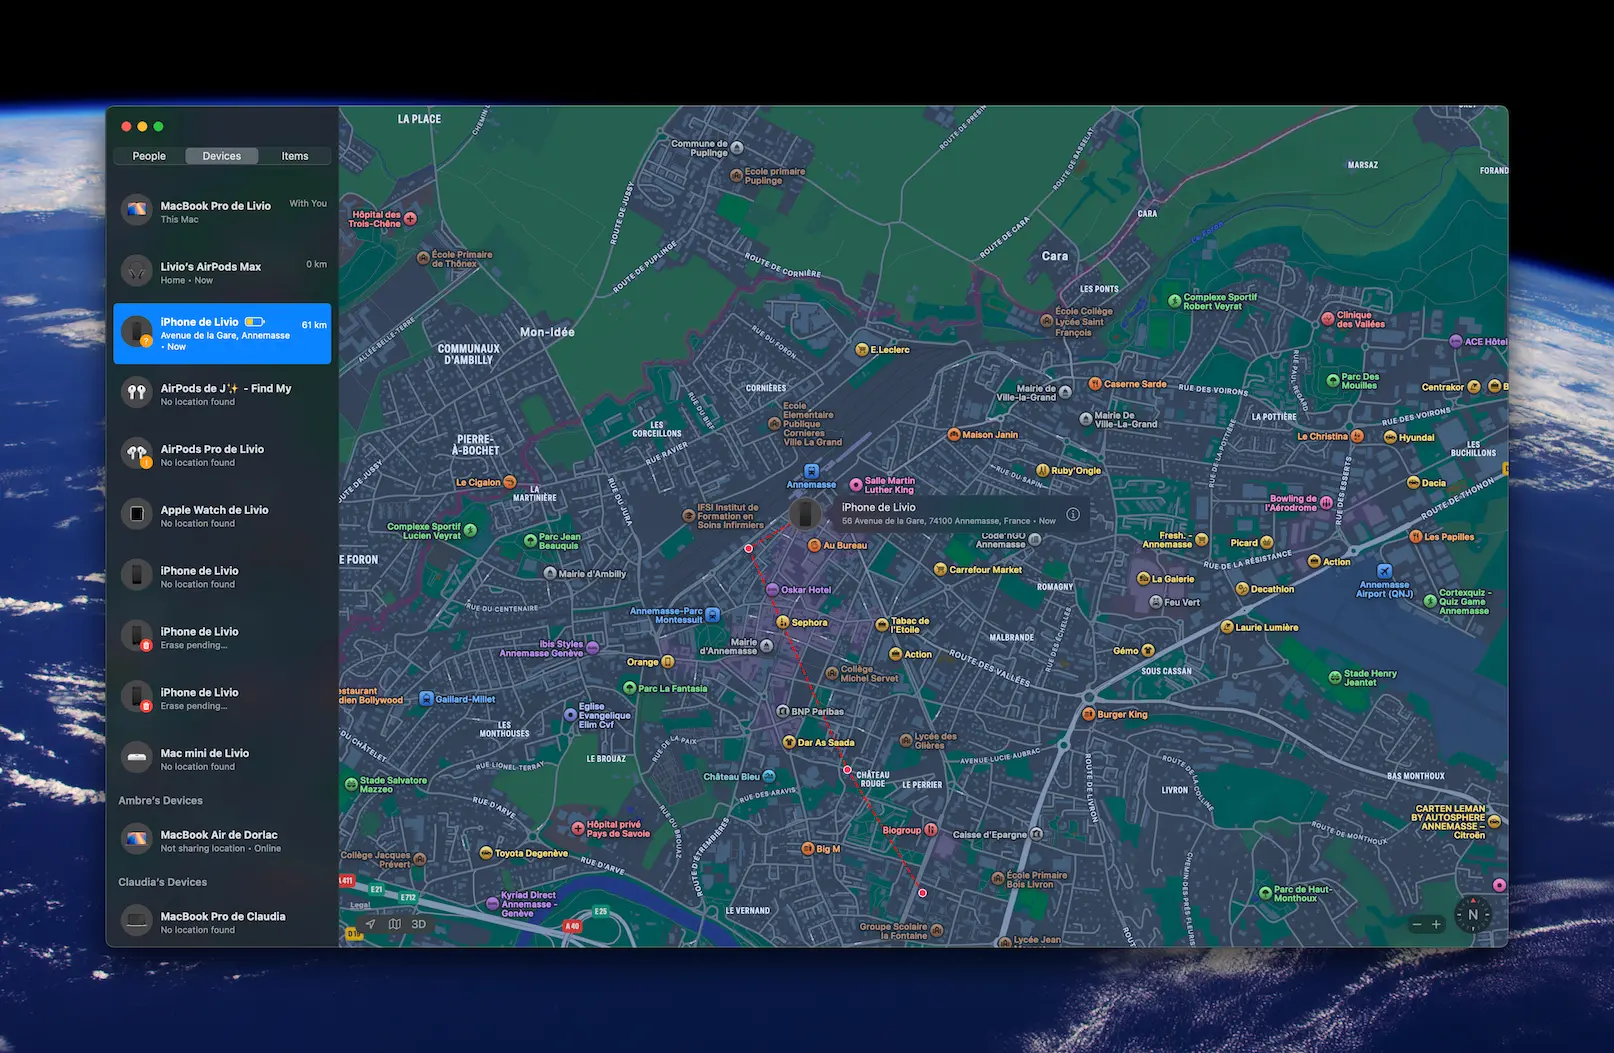Click the Laurie Lumière marker
The height and width of the screenshot is (1053, 1614).
pyautogui.click(x=1226, y=627)
